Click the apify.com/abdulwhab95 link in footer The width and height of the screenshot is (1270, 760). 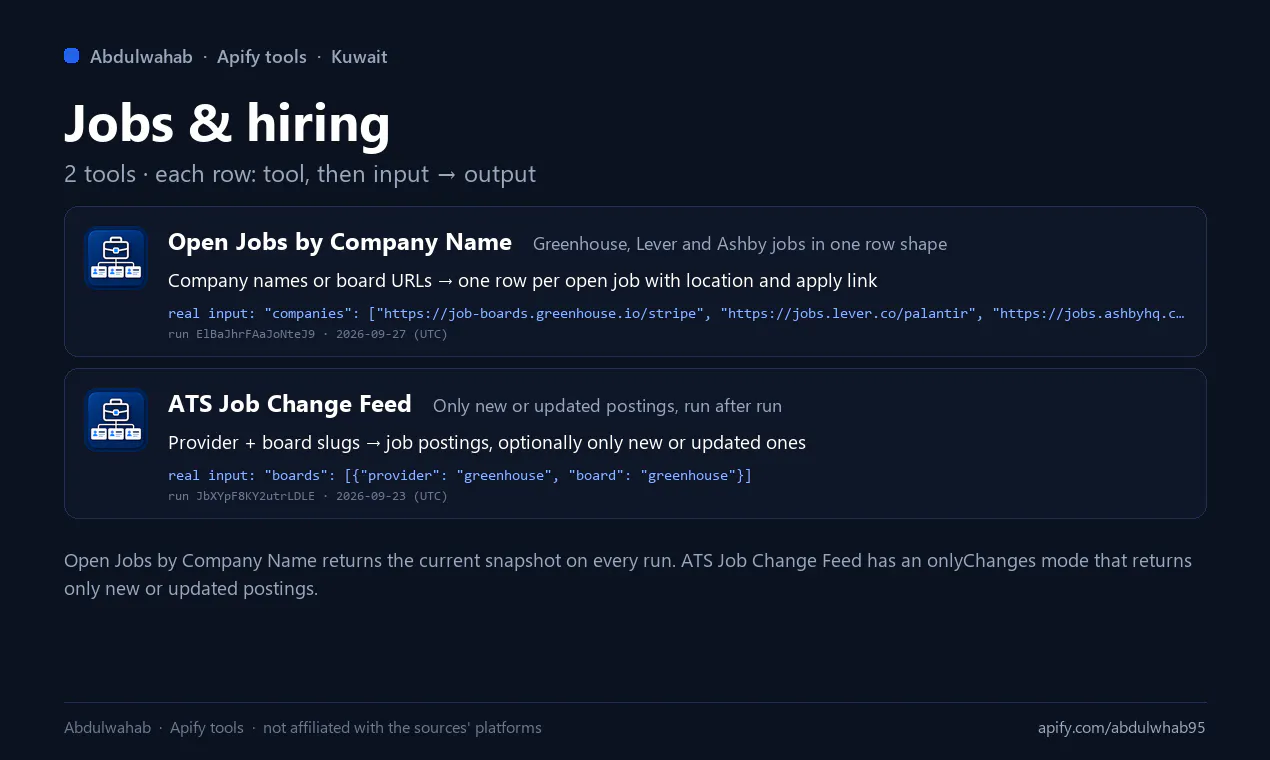pyautogui.click(x=1122, y=728)
